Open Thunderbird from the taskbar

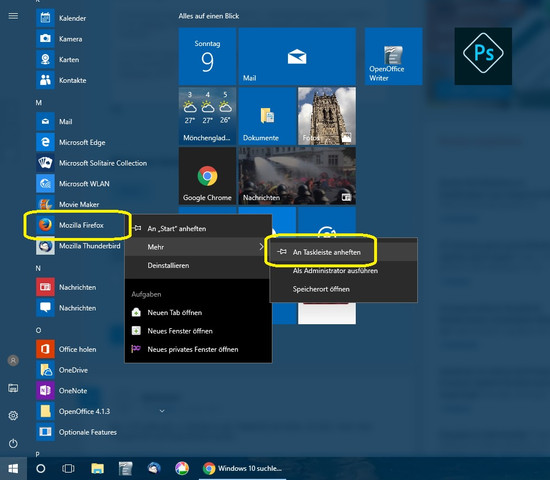(x=154, y=468)
